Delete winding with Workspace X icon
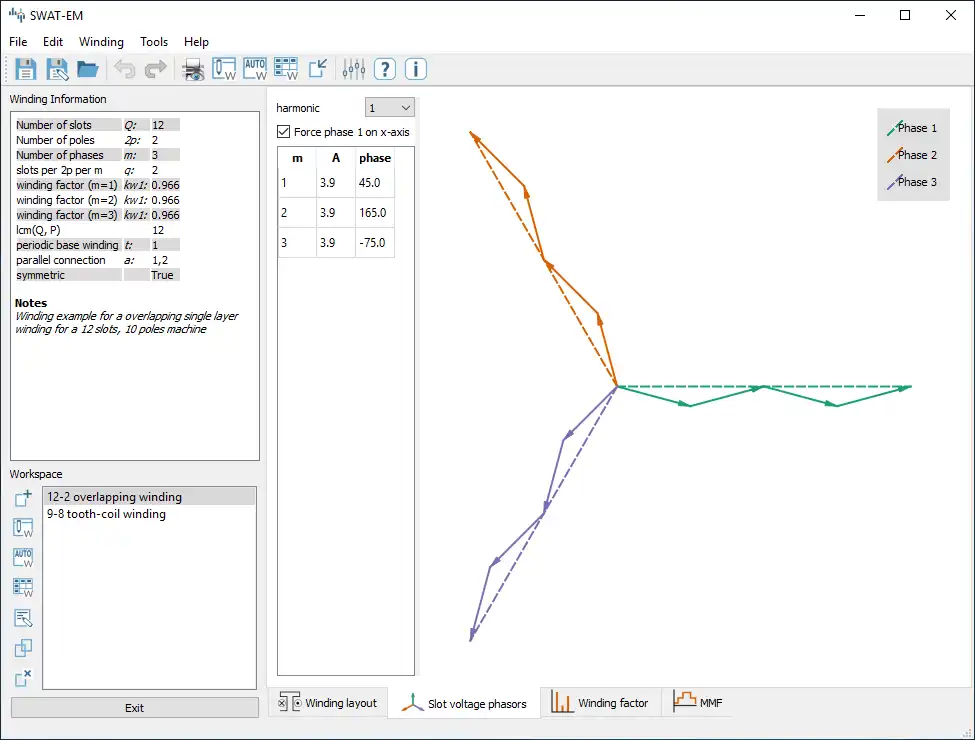This screenshot has width=975, height=740. pos(23,678)
